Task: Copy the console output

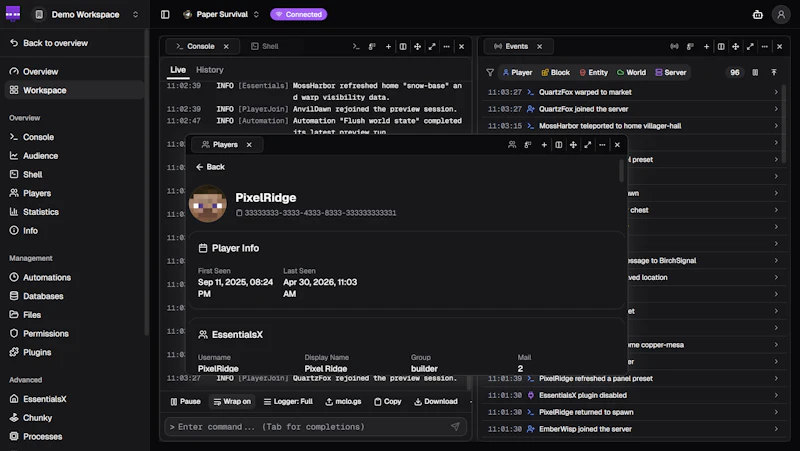Action: [x=388, y=402]
